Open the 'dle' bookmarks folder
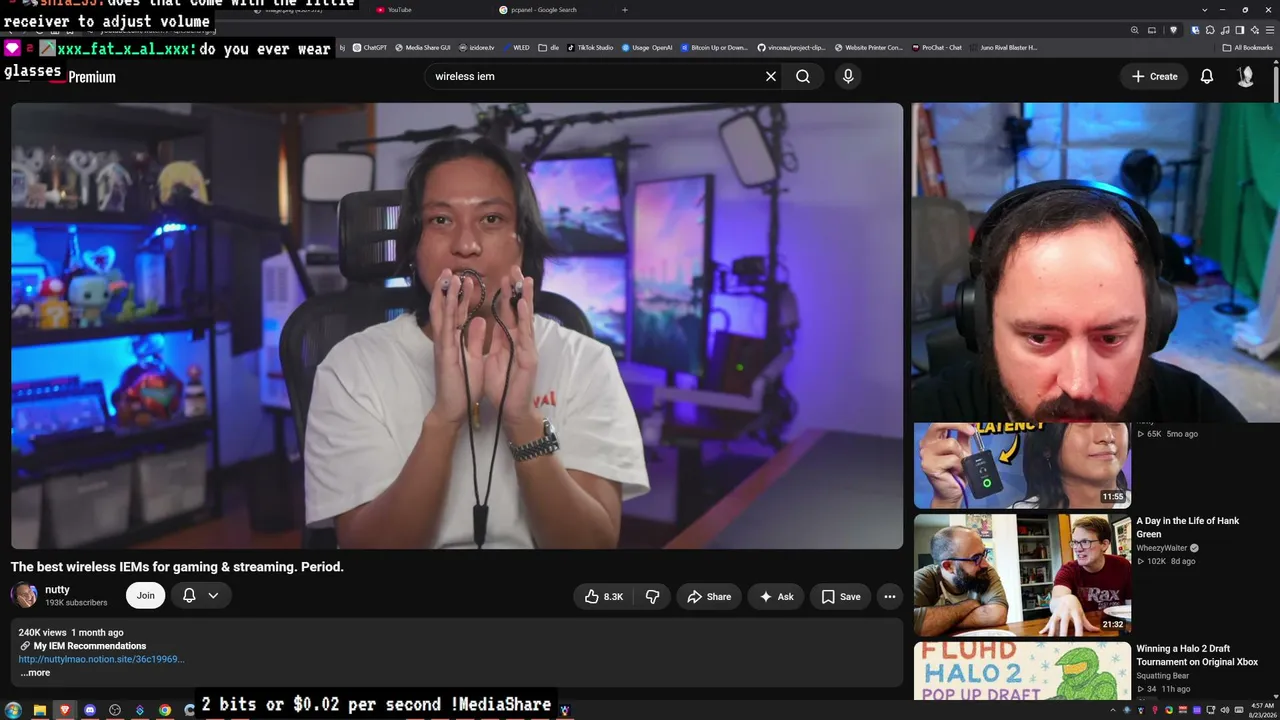The width and height of the screenshot is (1280, 720). click(x=549, y=47)
